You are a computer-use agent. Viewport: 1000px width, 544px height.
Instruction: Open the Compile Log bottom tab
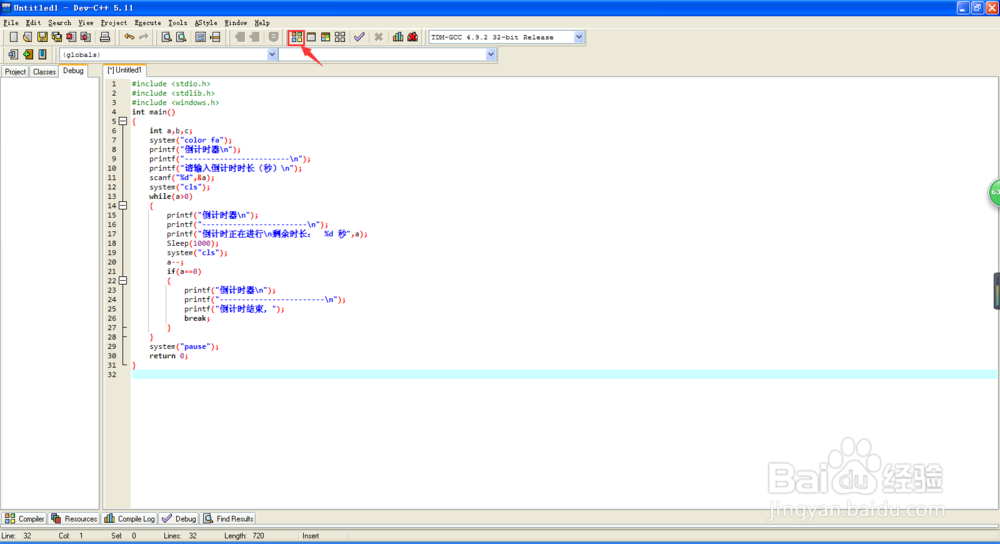point(130,518)
